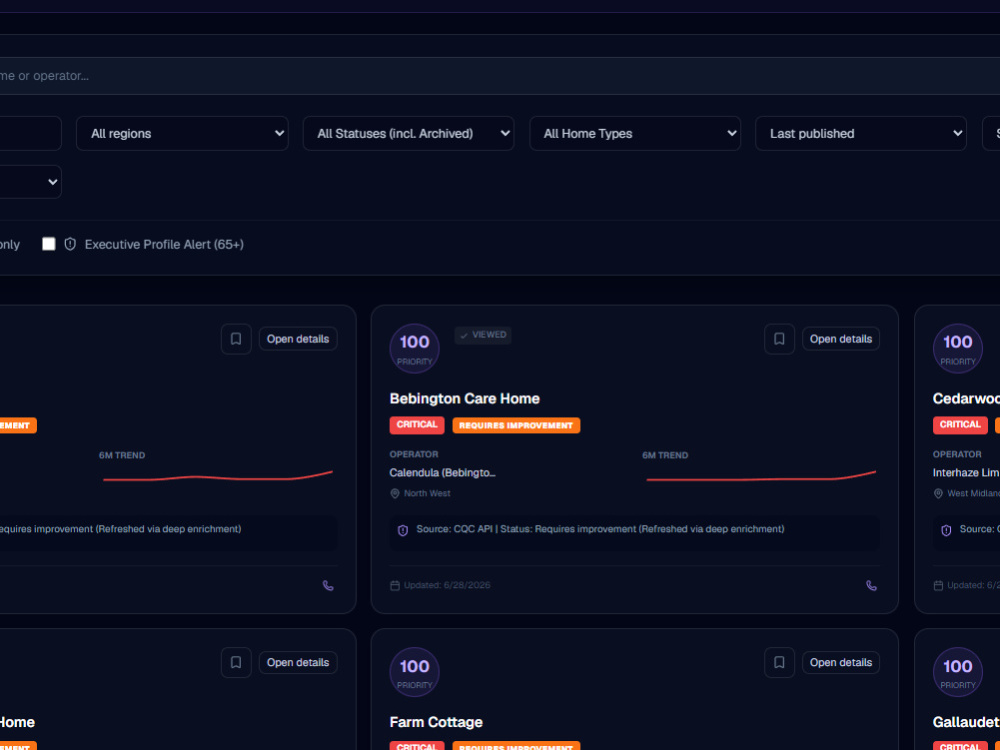The width and height of the screenshot is (1000, 750).
Task: Click the CRITICAL tag on Bebington card
Action: point(417,425)
